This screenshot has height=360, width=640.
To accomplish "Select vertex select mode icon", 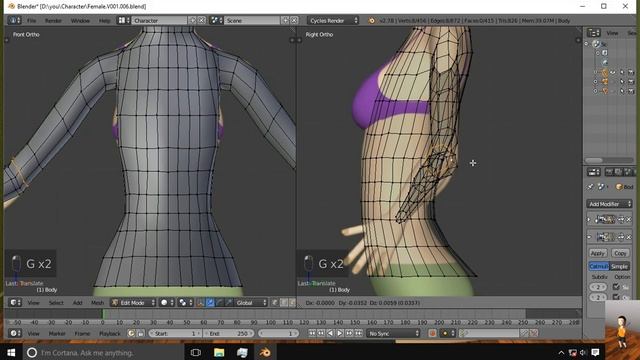I will [275, 302].
